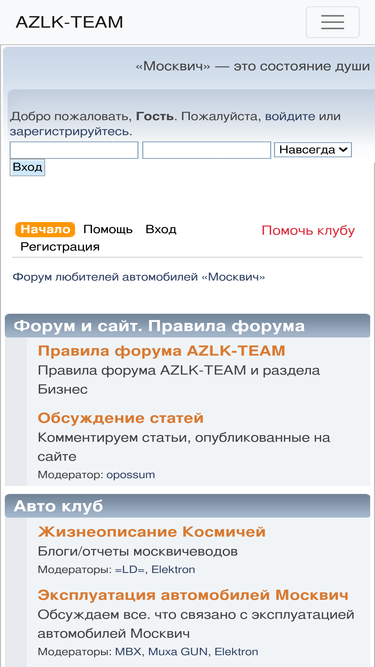View Elektron profile under Жизнеописание Космичей
This screenshot has height=667, width=375.
click(x=173, y=570)
